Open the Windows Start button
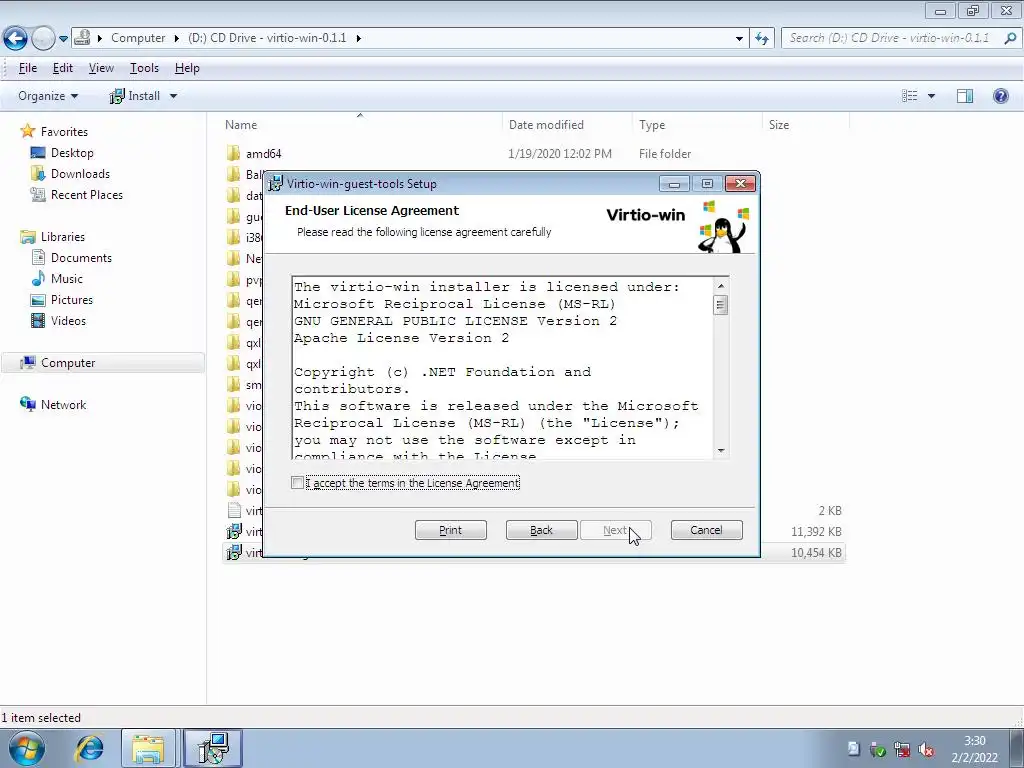 pos(25,748)
